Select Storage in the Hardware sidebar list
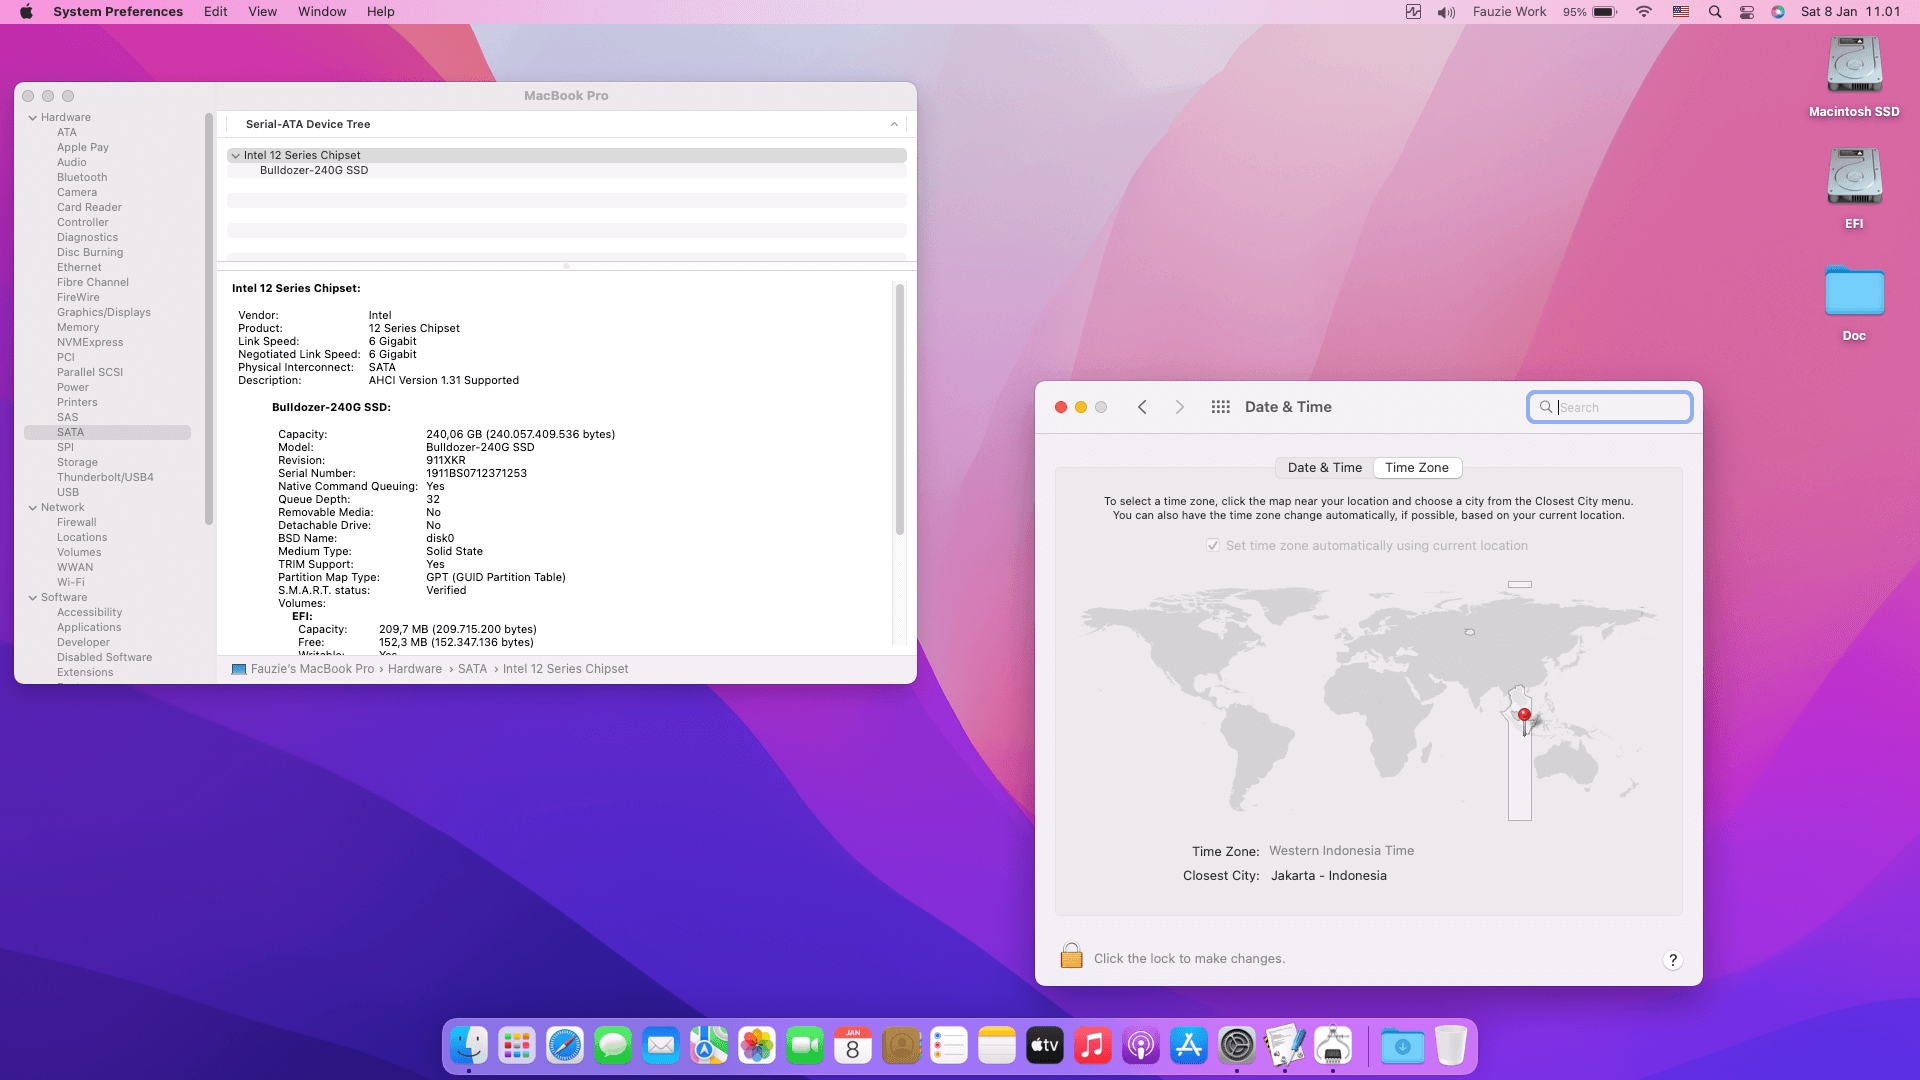1920x1080 pixels. pyautogui.click(x=77, y=463)
